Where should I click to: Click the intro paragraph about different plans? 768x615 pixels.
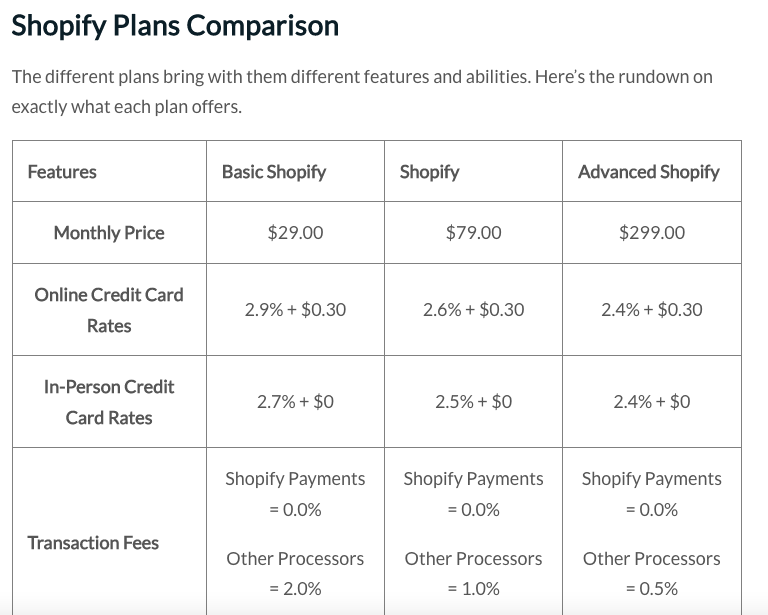click(x=361, y=91)
